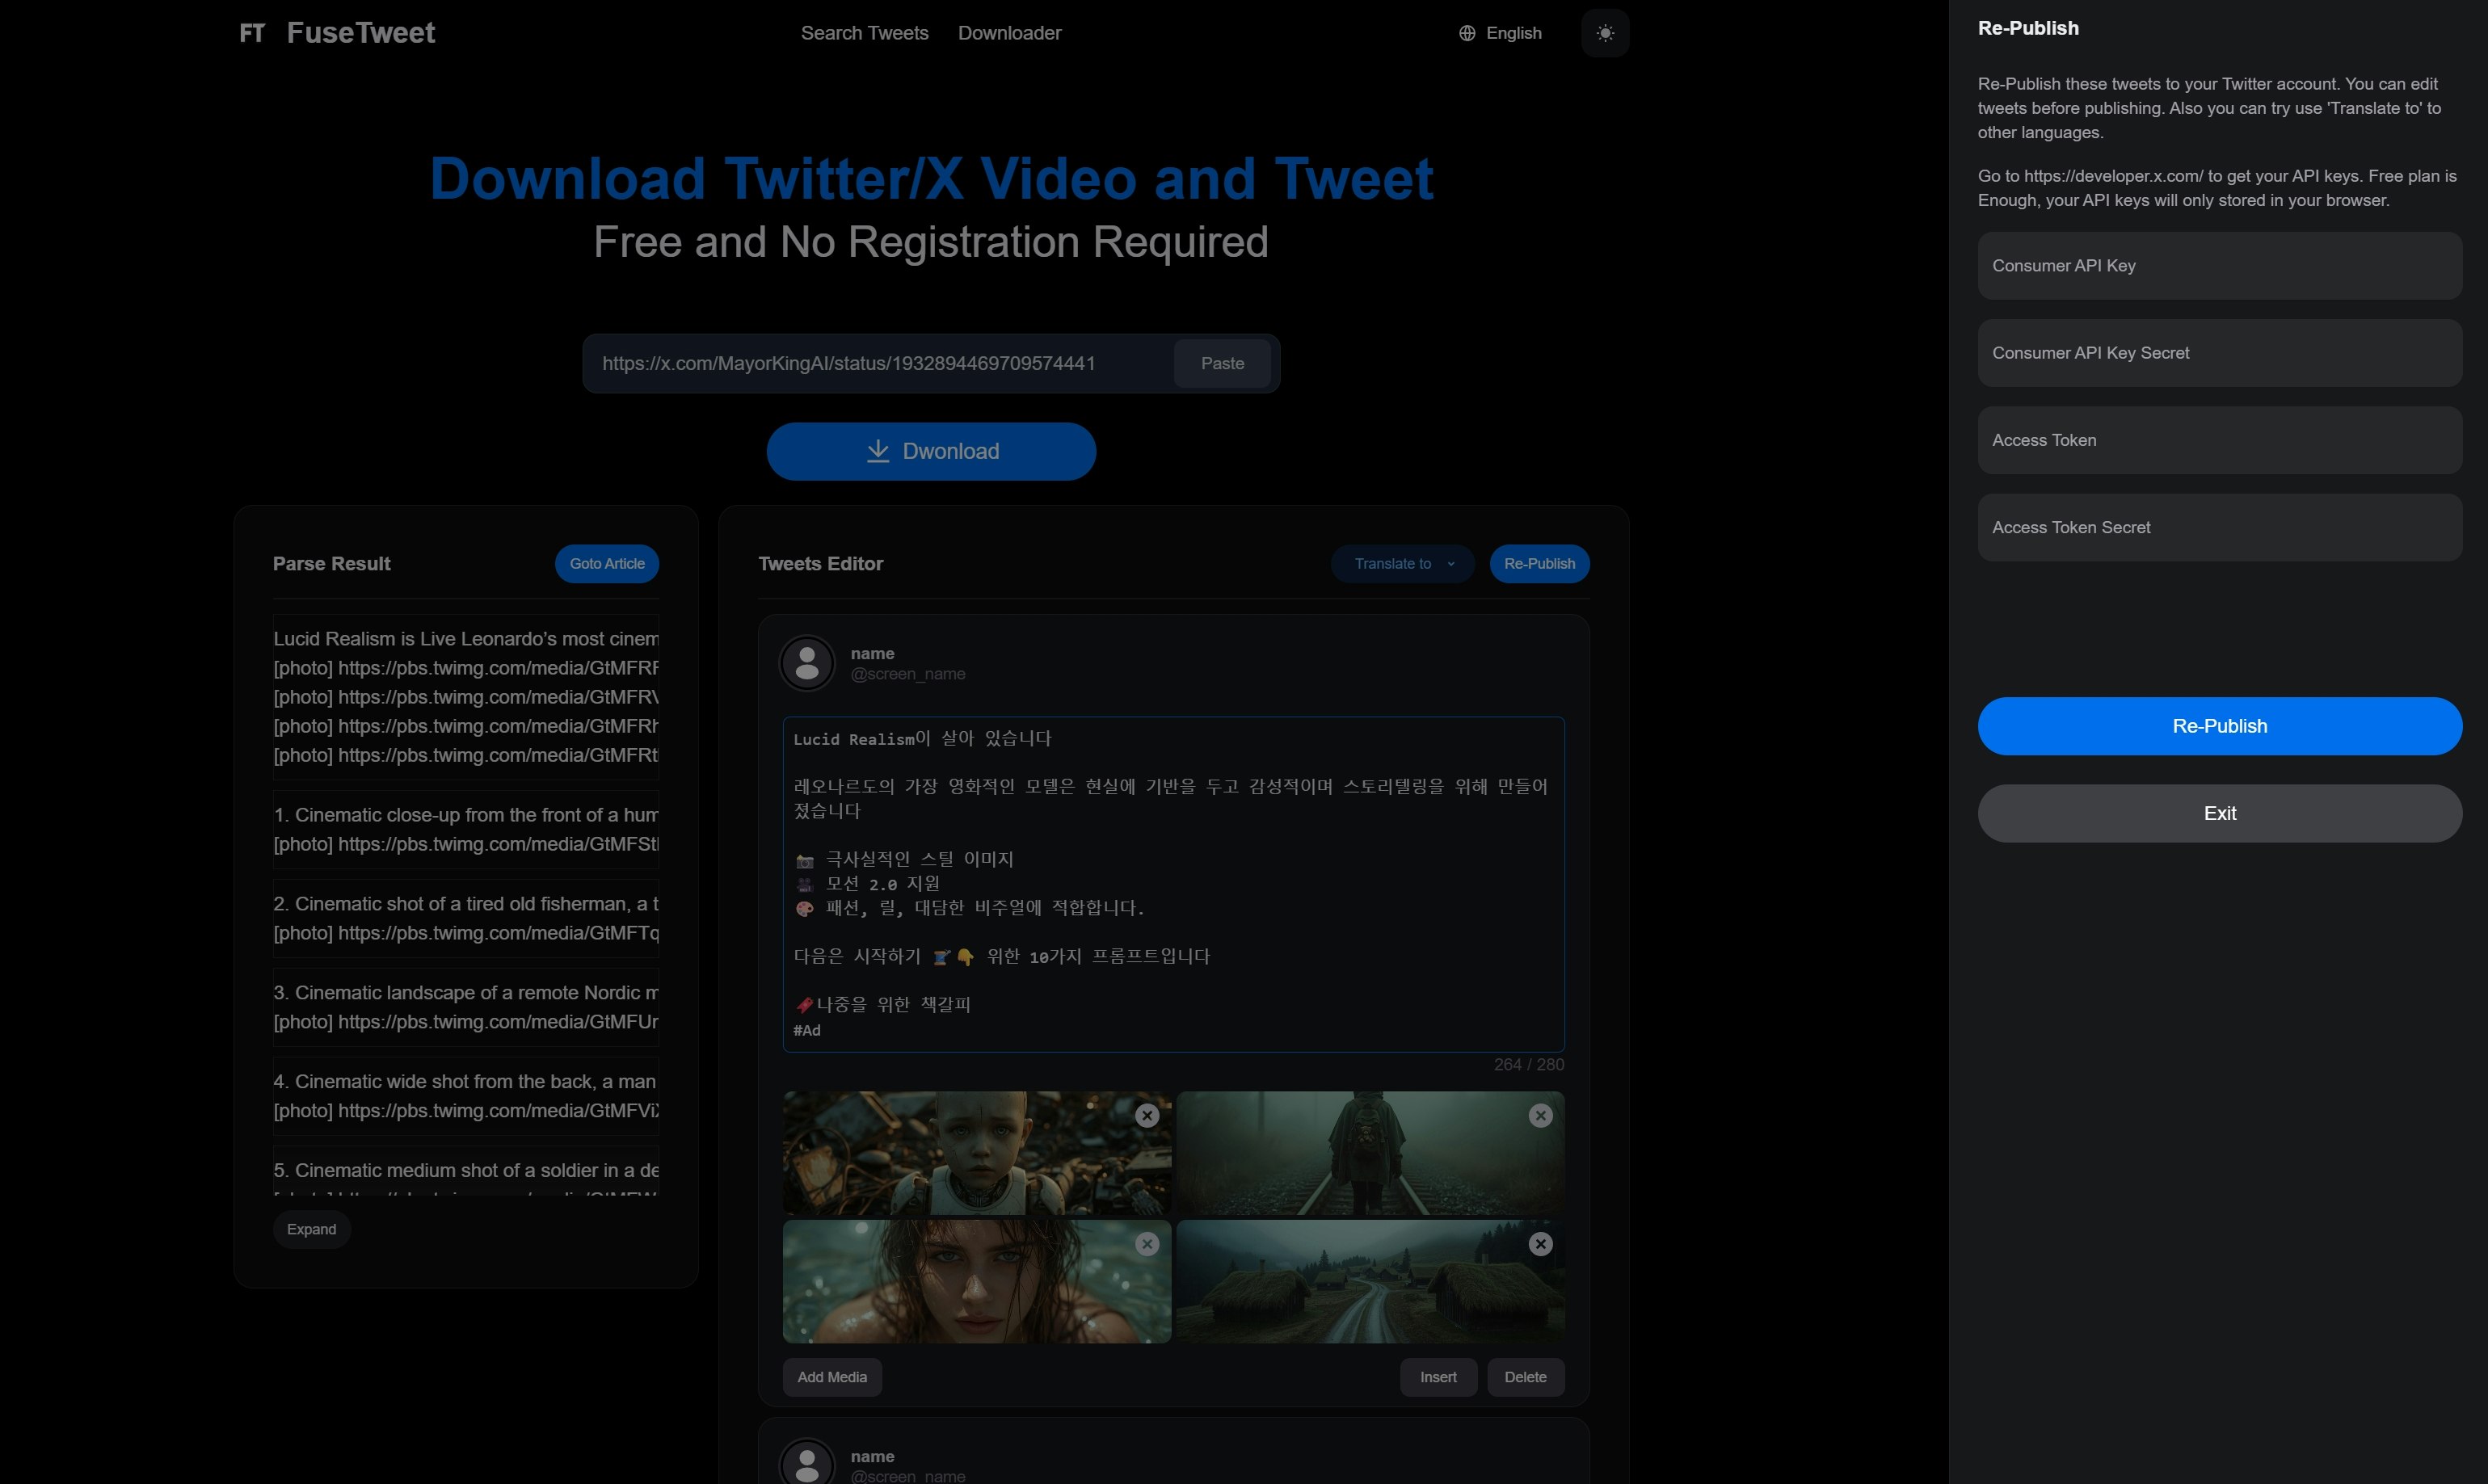Click the Exit button
2488x1484 pixels.
pos(2219,813)
